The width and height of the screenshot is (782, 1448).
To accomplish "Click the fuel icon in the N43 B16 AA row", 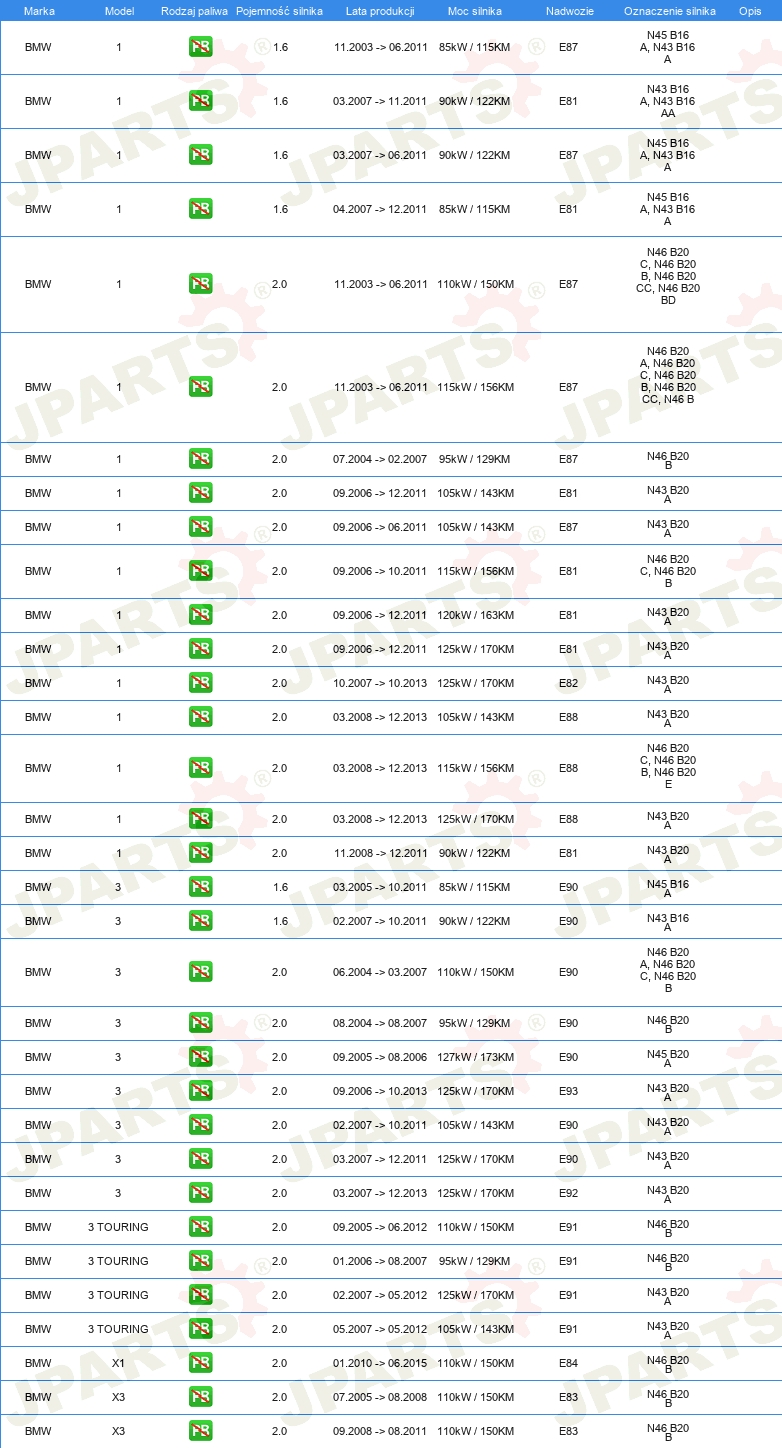I will [x=200, y=101].
